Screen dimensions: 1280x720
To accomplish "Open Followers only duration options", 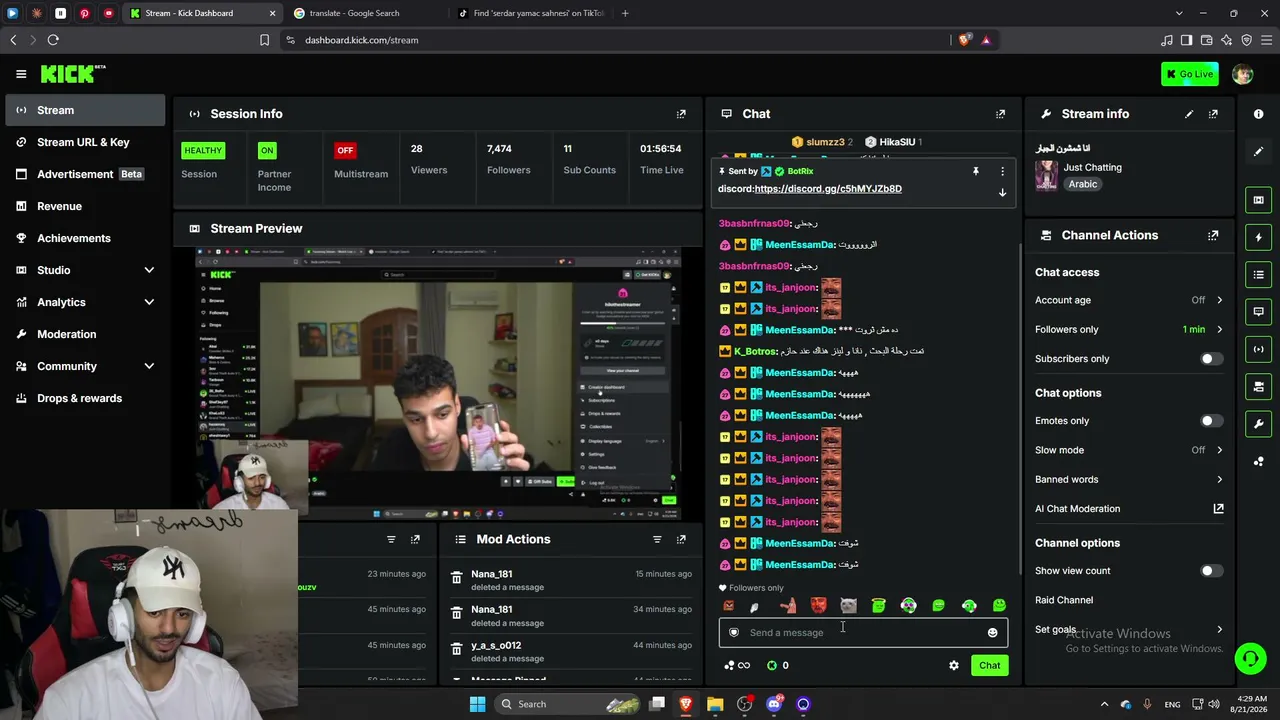I will (x=1129, y=329).
